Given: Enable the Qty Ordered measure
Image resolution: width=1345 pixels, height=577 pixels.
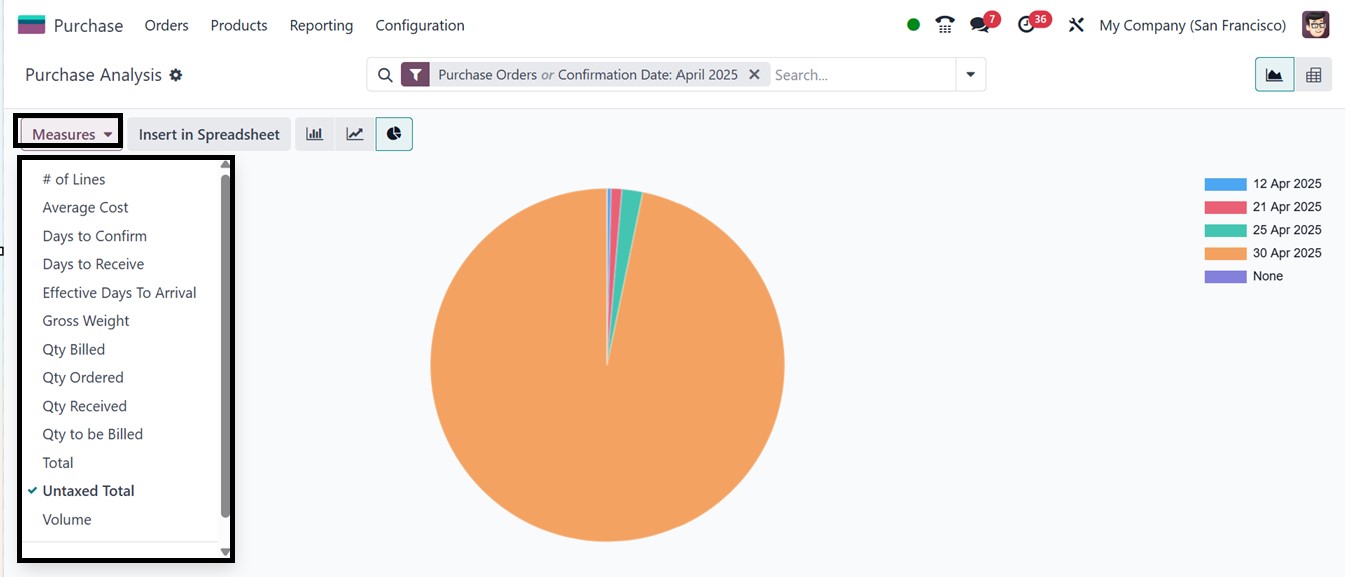Looking at the screenshot, I should click(83, 377).
